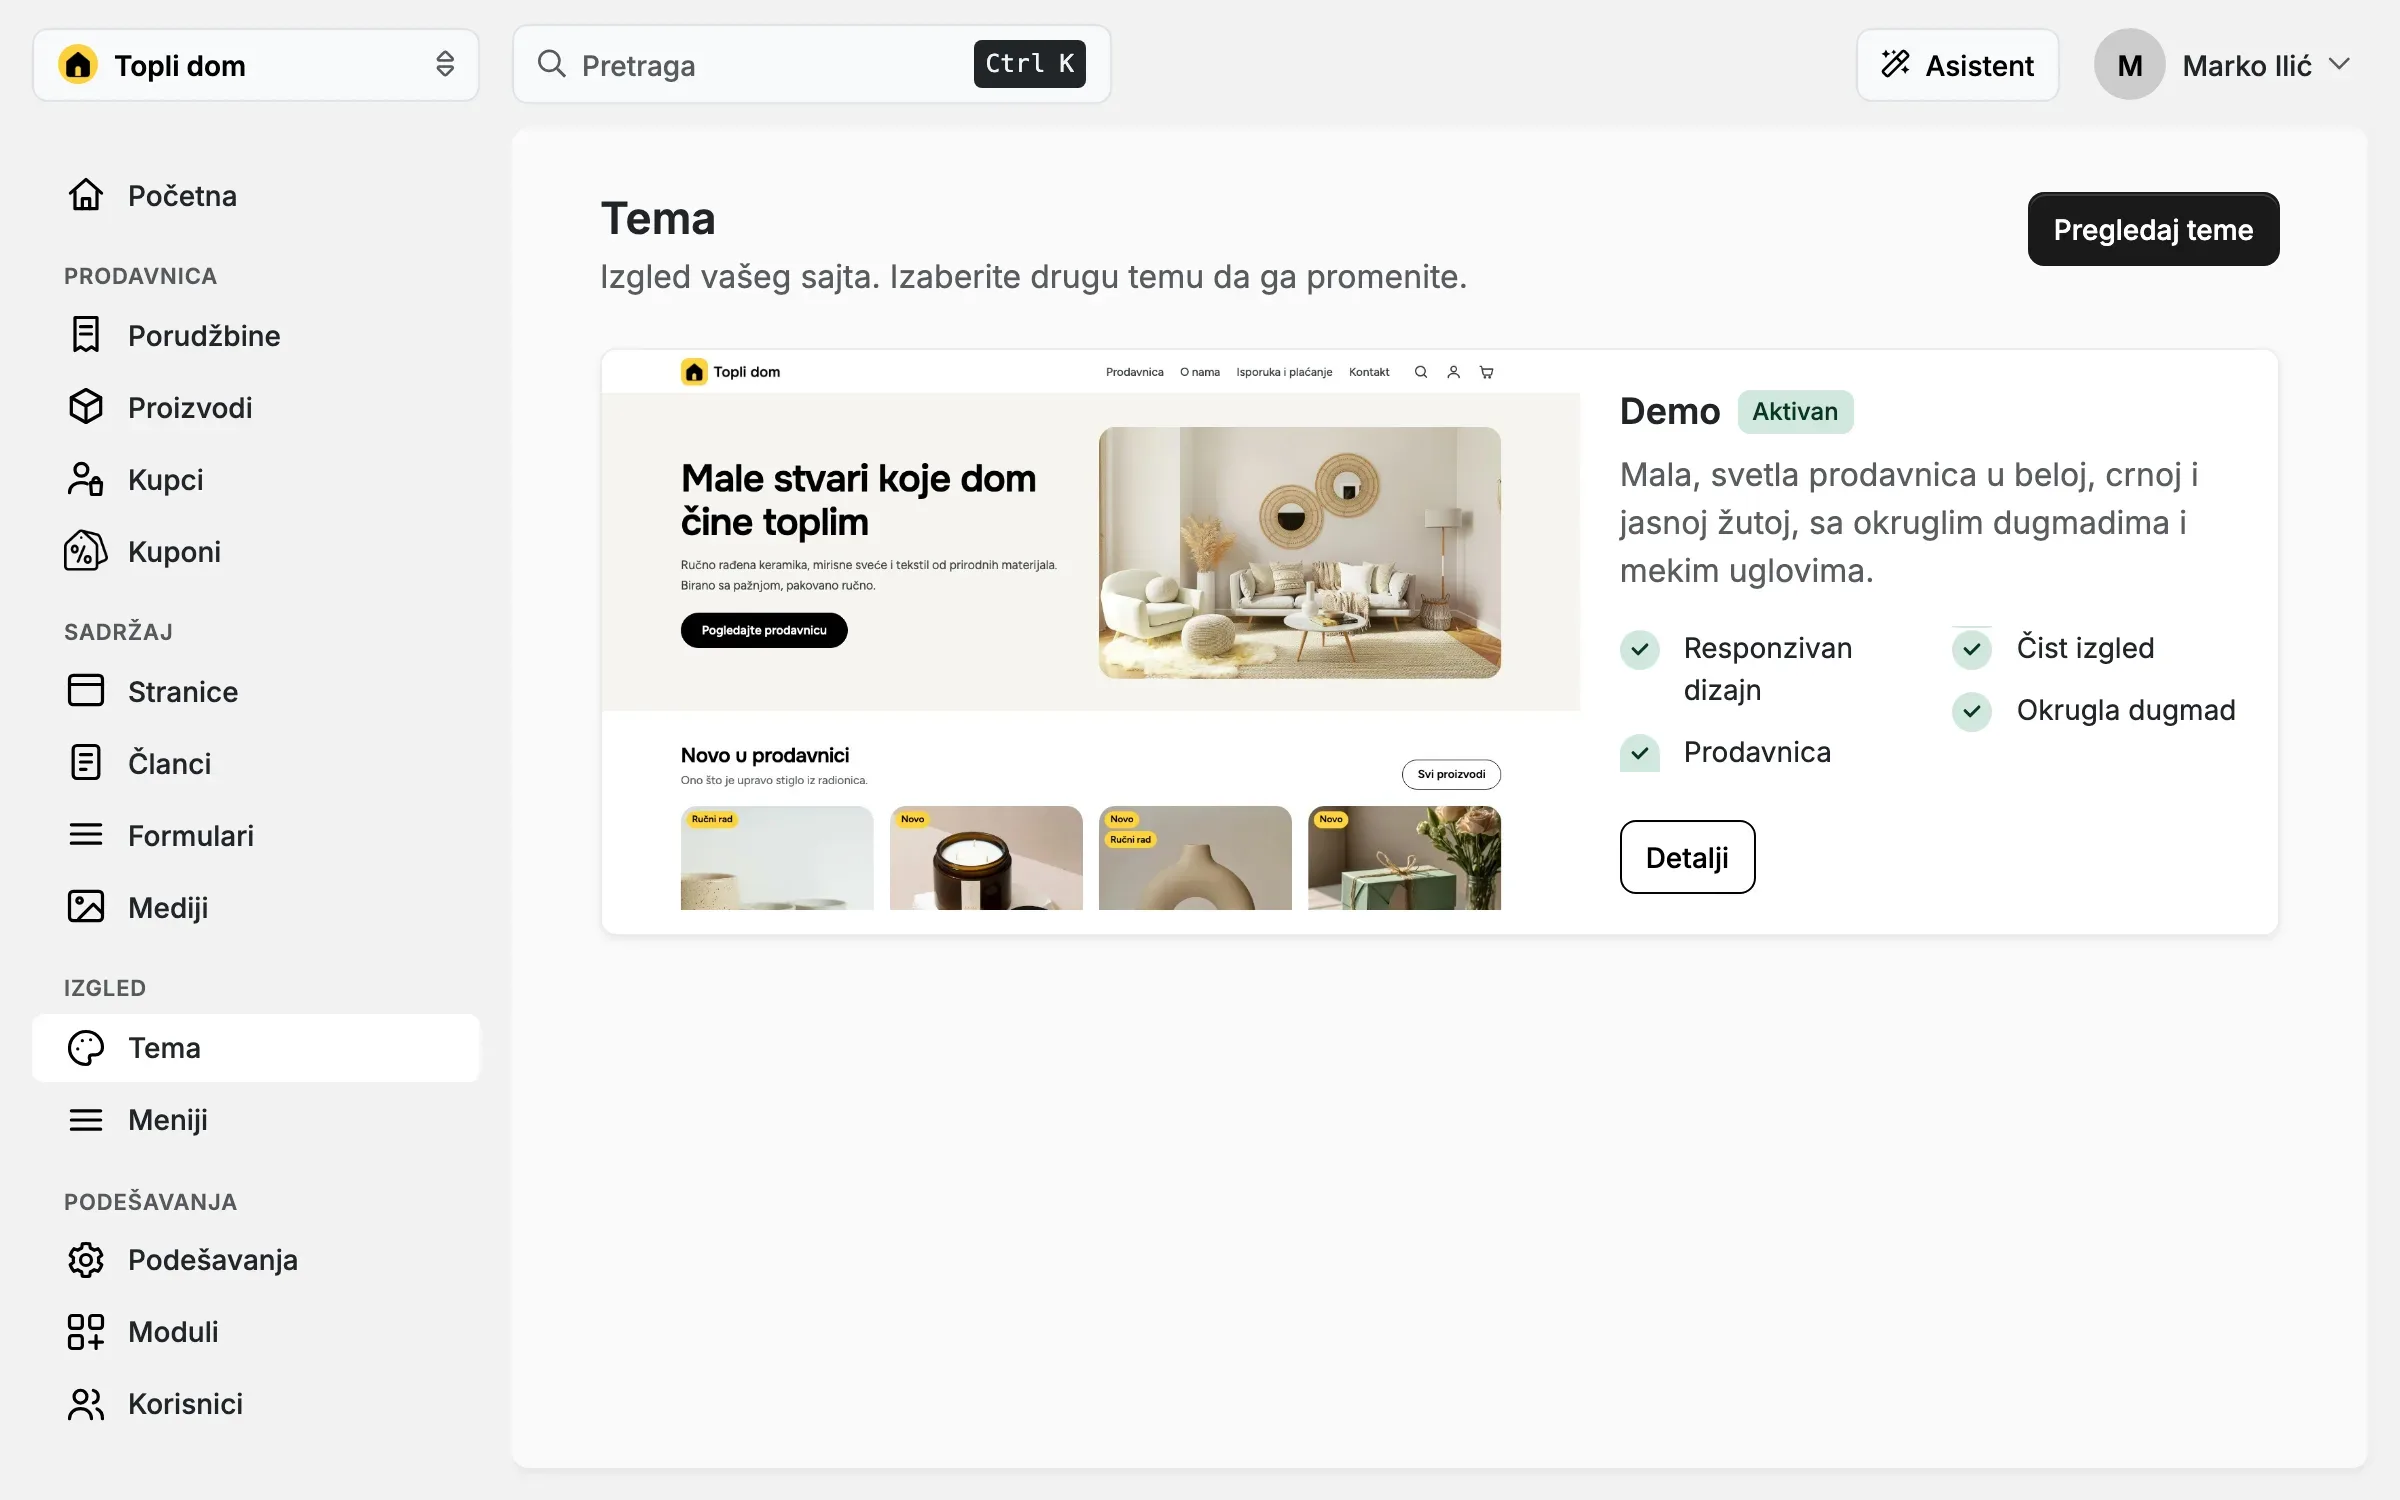Click the magic wand icon in Asistent
The height and width of the screenshot is (1500, 2400).
pos(1895,64)
